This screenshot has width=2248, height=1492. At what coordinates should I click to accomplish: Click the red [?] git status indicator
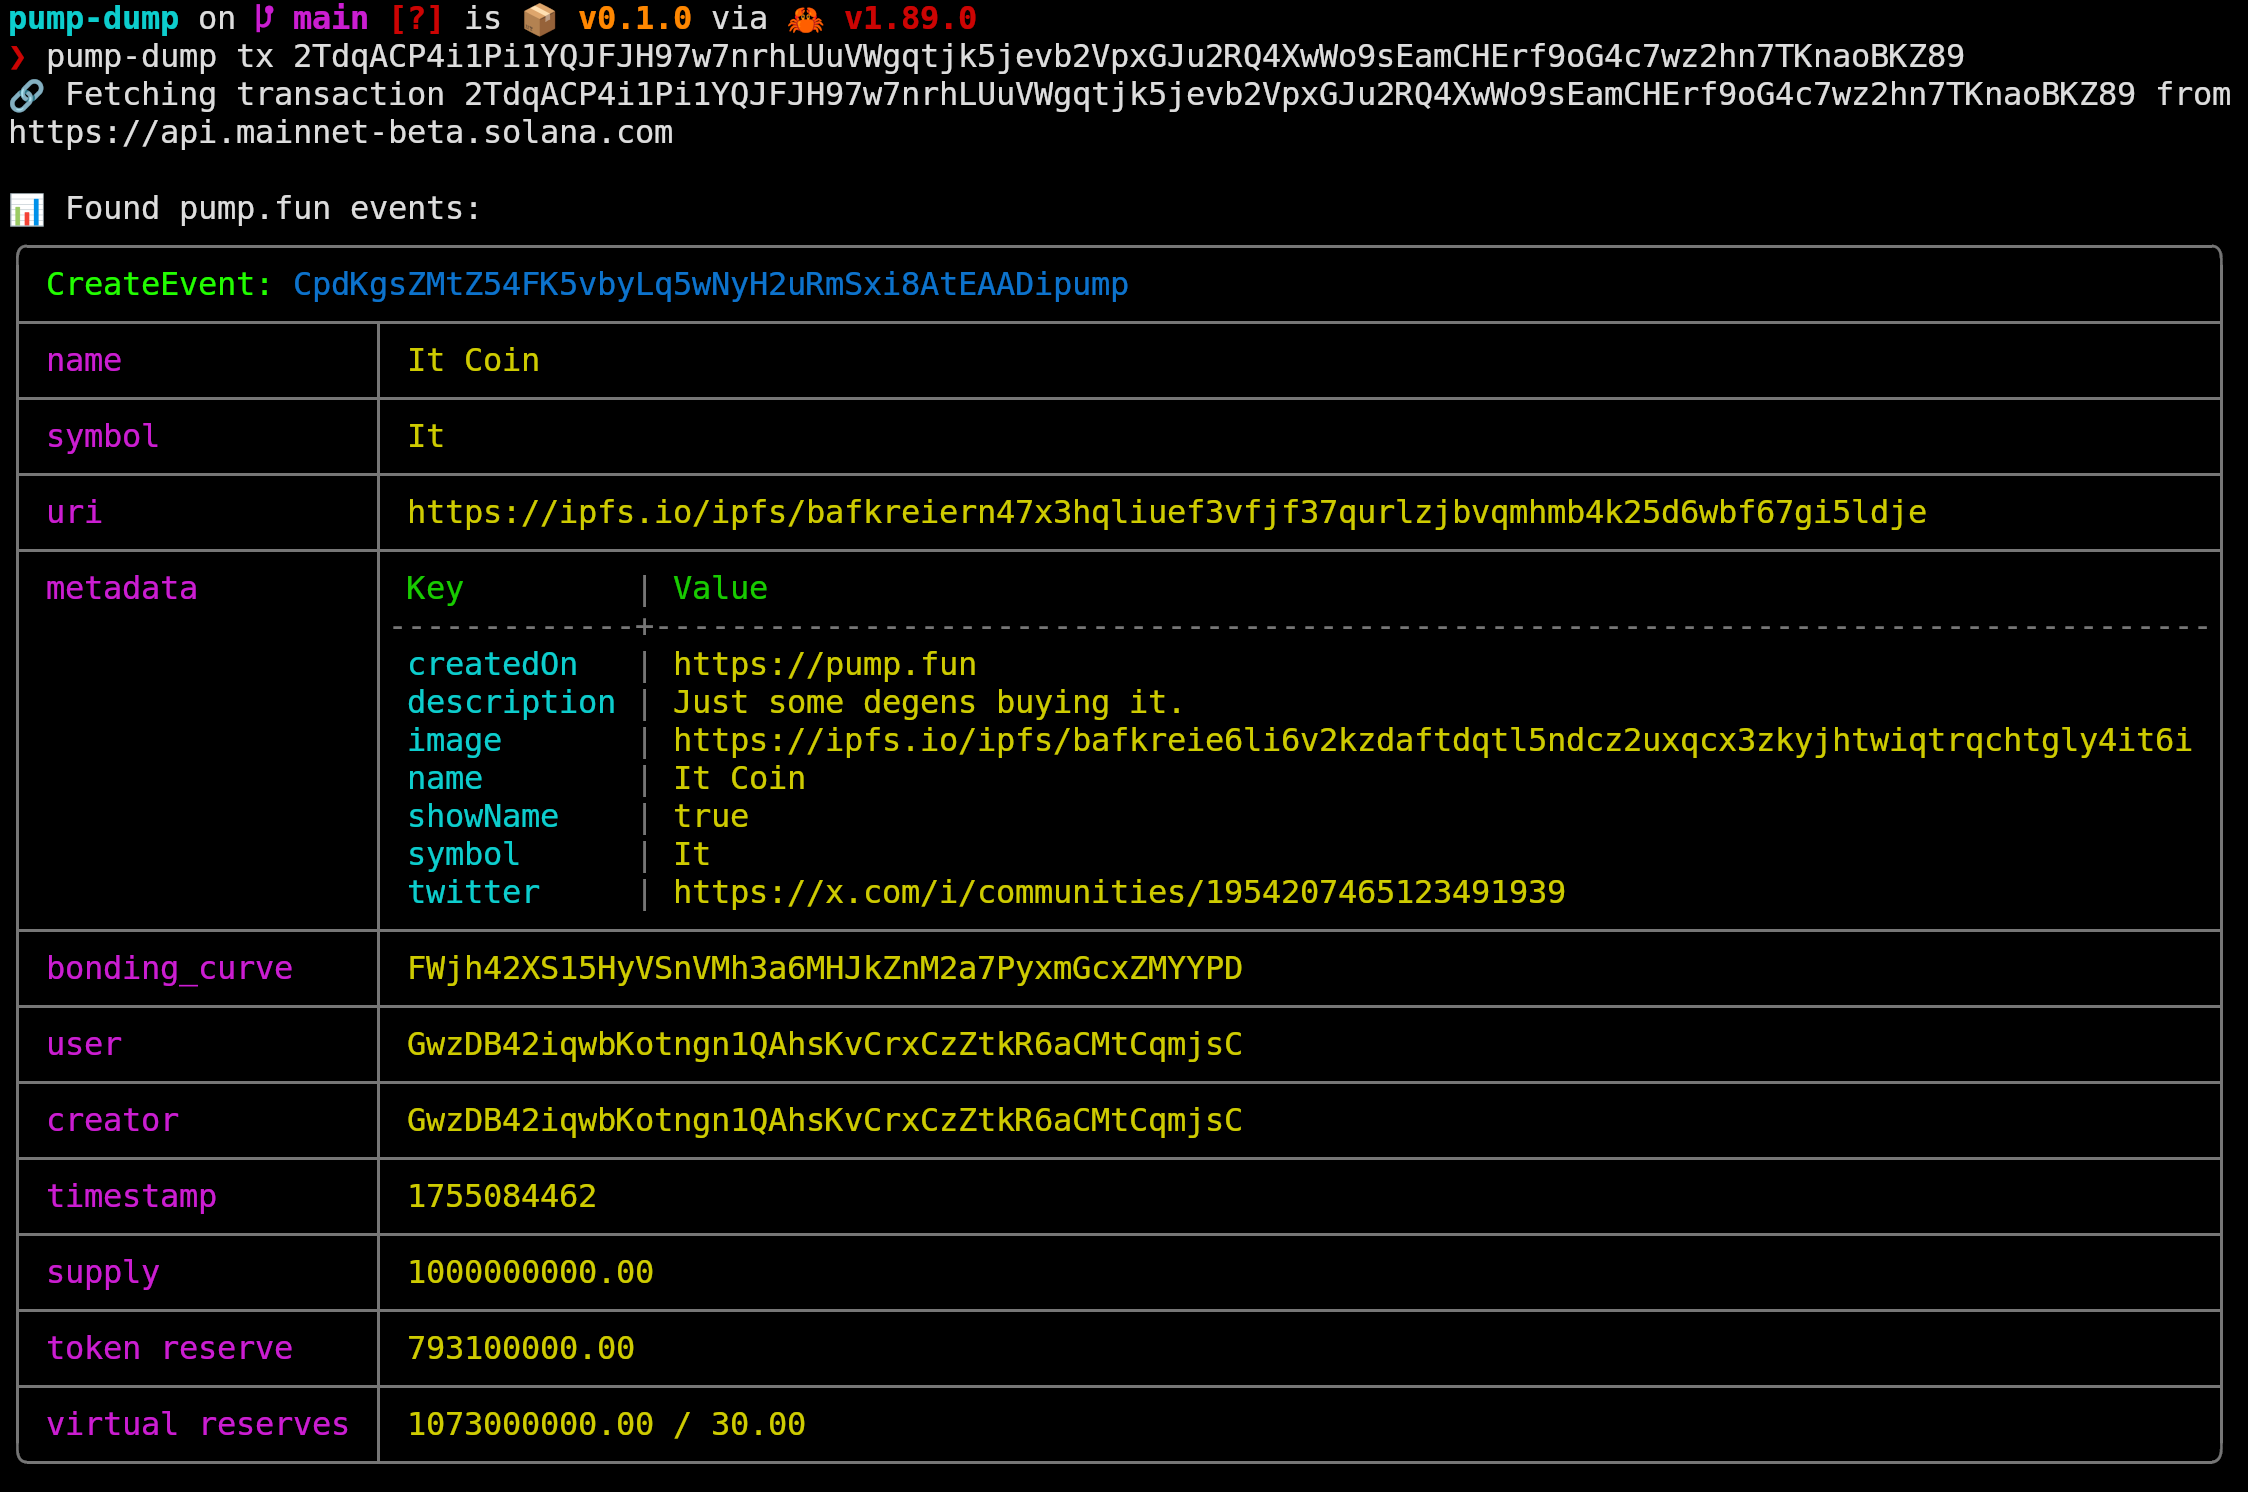[x=416, y=19]
